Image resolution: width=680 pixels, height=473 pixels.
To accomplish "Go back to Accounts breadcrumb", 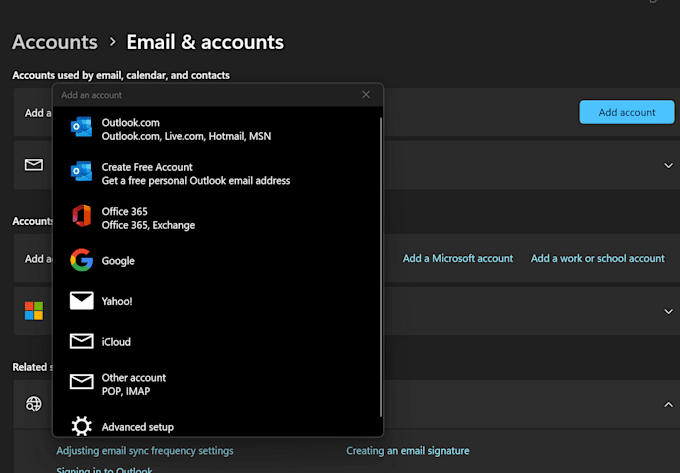I will point(55,42).
